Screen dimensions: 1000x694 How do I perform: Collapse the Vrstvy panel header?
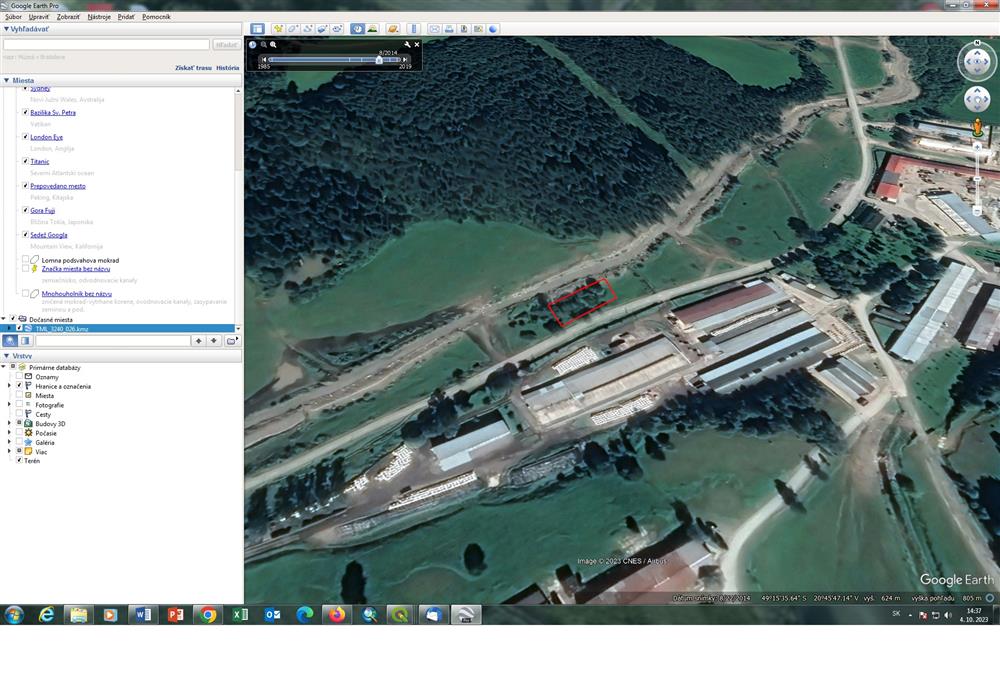(6, 356)
